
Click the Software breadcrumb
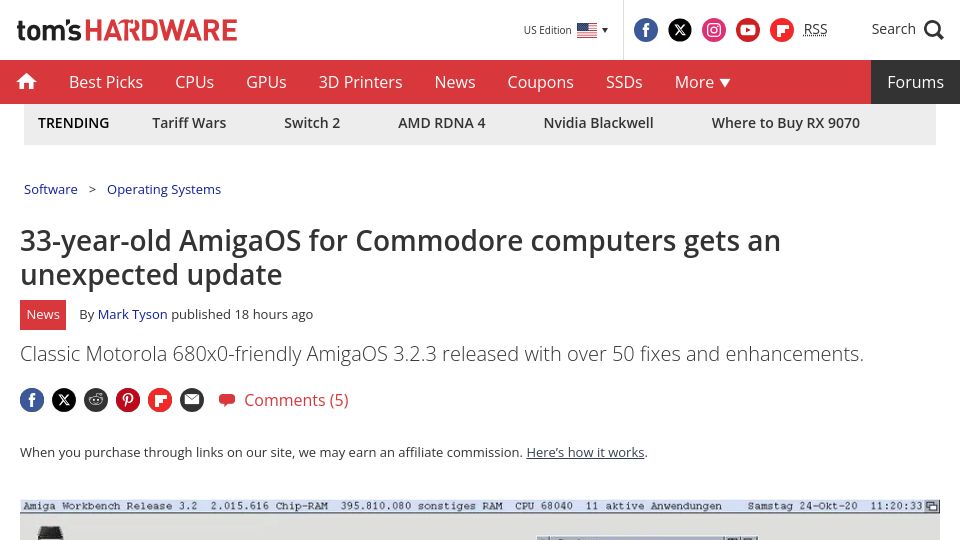point(51,189)
